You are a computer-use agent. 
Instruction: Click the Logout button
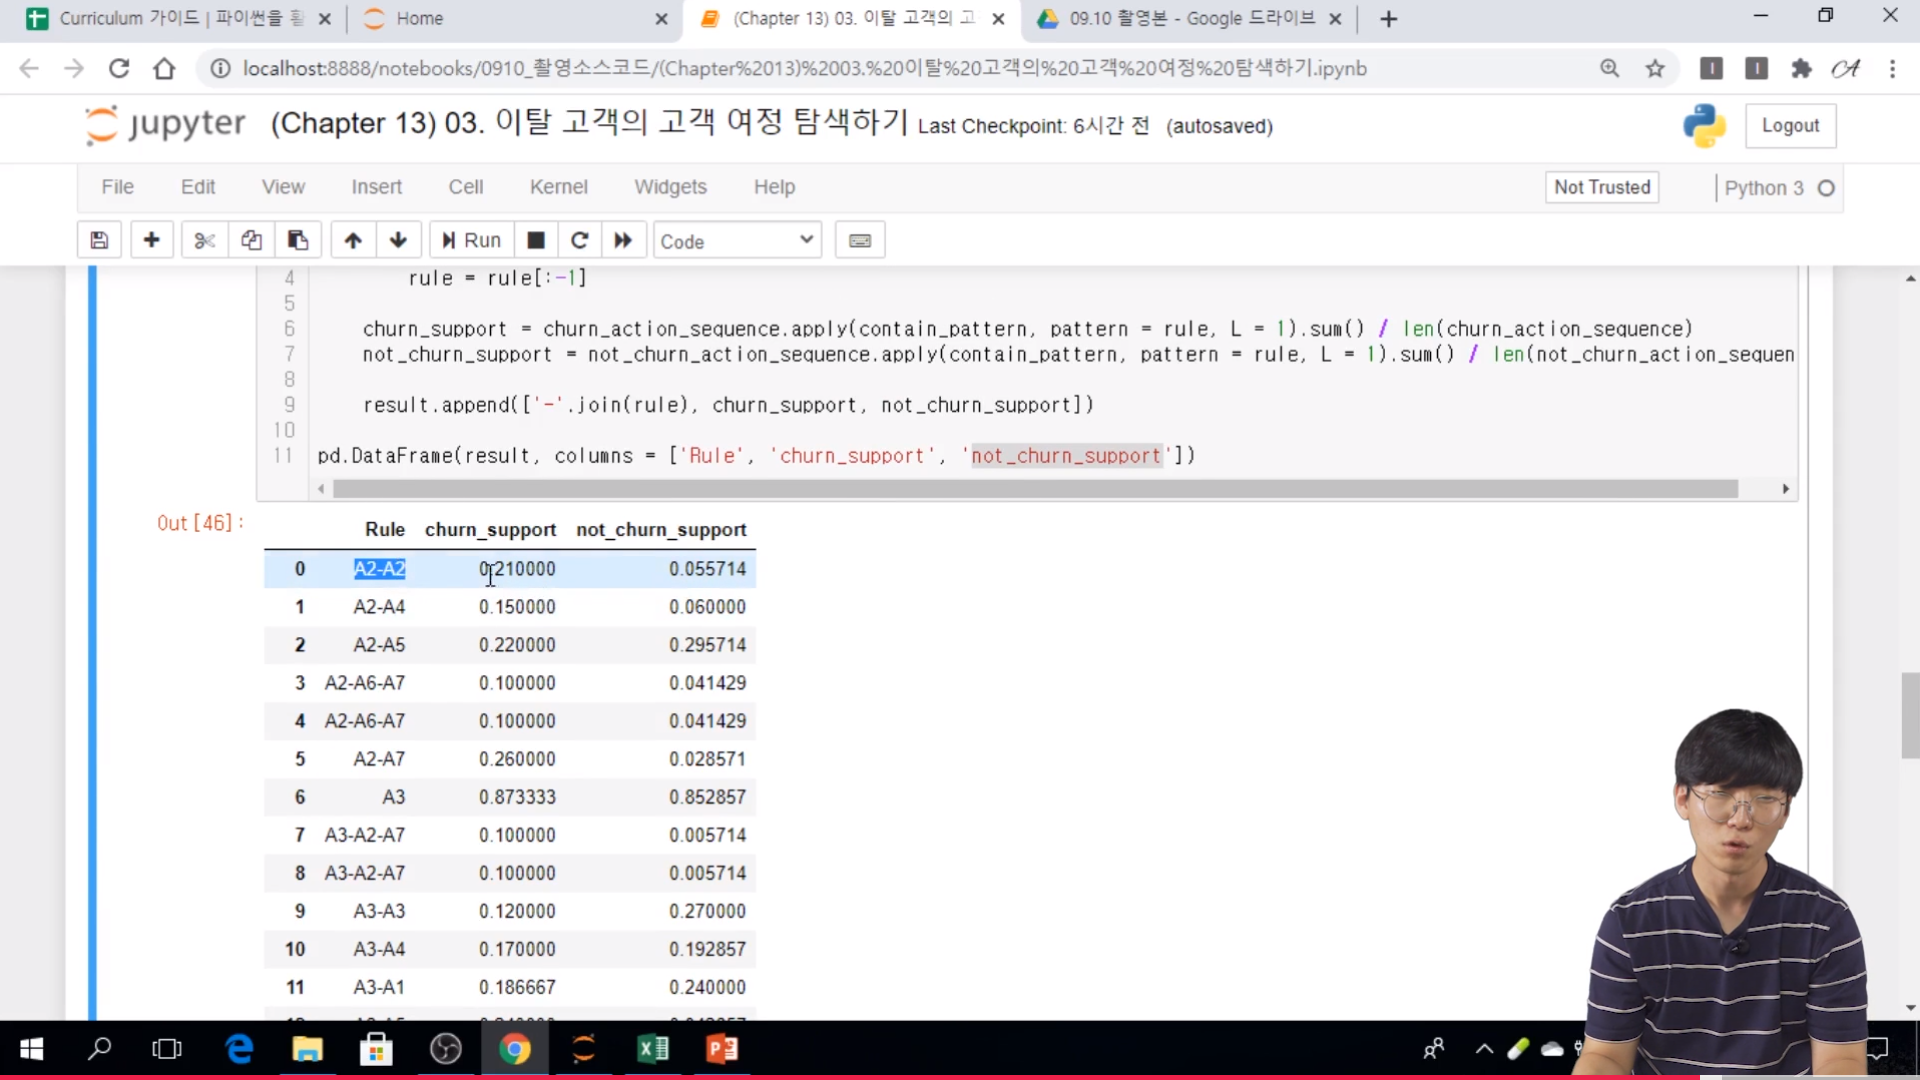coord(1790,126)
